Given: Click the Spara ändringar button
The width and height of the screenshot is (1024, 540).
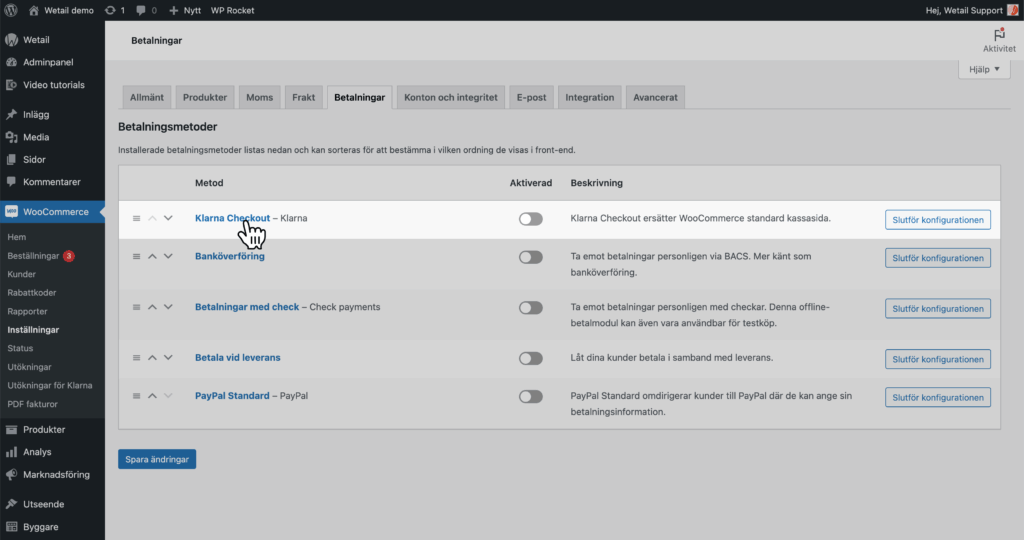Looking at the screenshot, I should pyautogui.click(x=157, y=459).
